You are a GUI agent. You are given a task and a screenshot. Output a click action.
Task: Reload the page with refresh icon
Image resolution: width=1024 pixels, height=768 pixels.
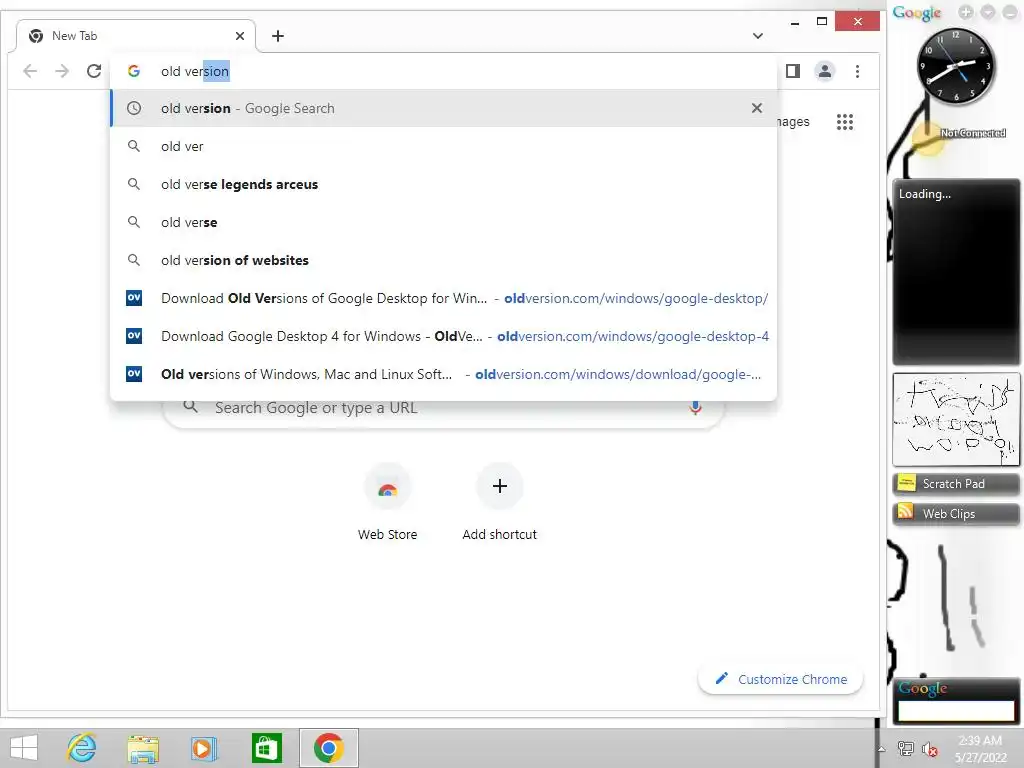click(94, 71)
